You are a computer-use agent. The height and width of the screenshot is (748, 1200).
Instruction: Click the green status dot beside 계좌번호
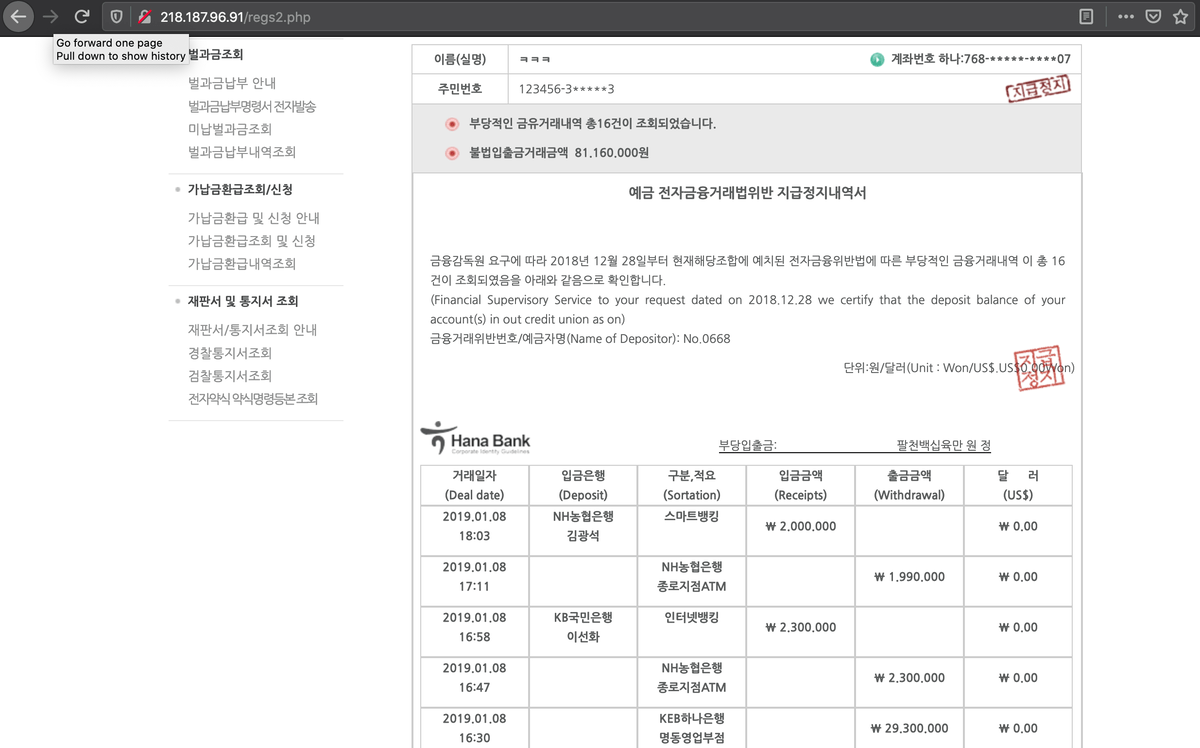[x=875, y=58]
